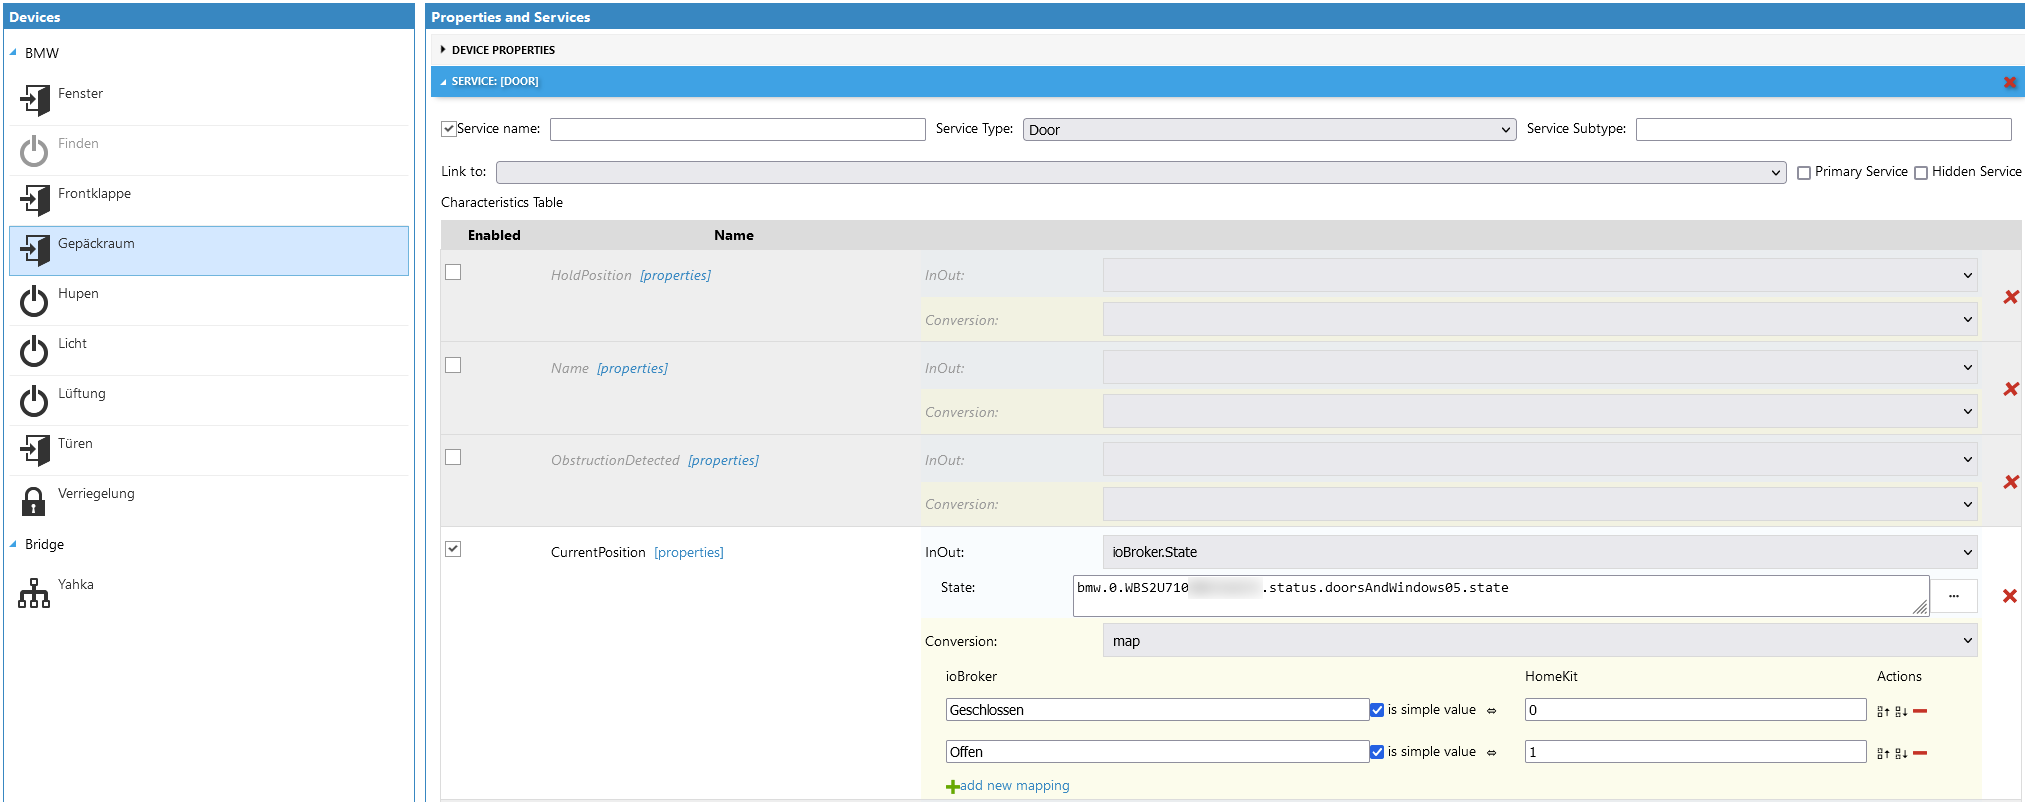Open state browser with ellipsis button
The height and width of the screenshot is (802, 2025).
1953,596
